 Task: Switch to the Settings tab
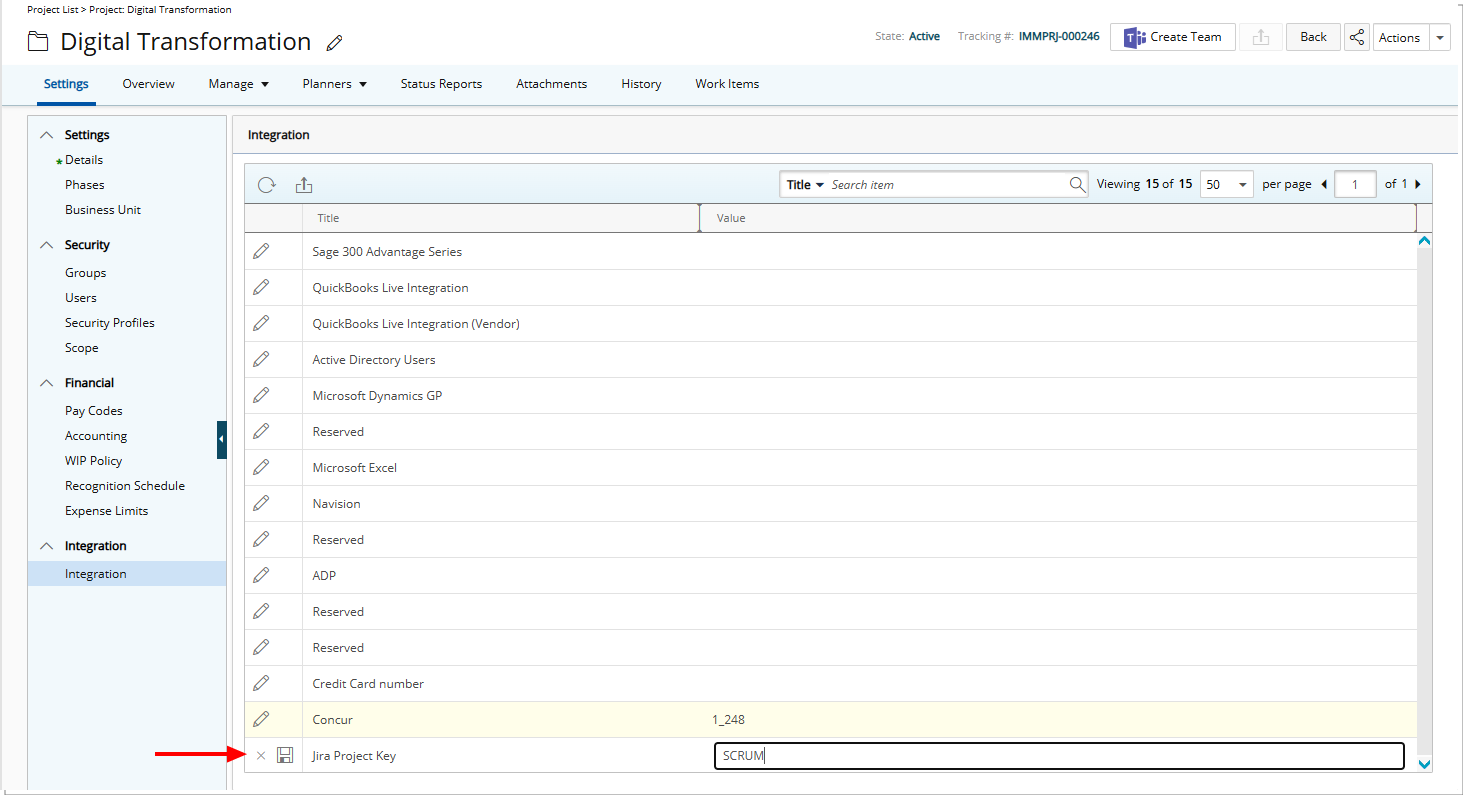coord(66,84)
